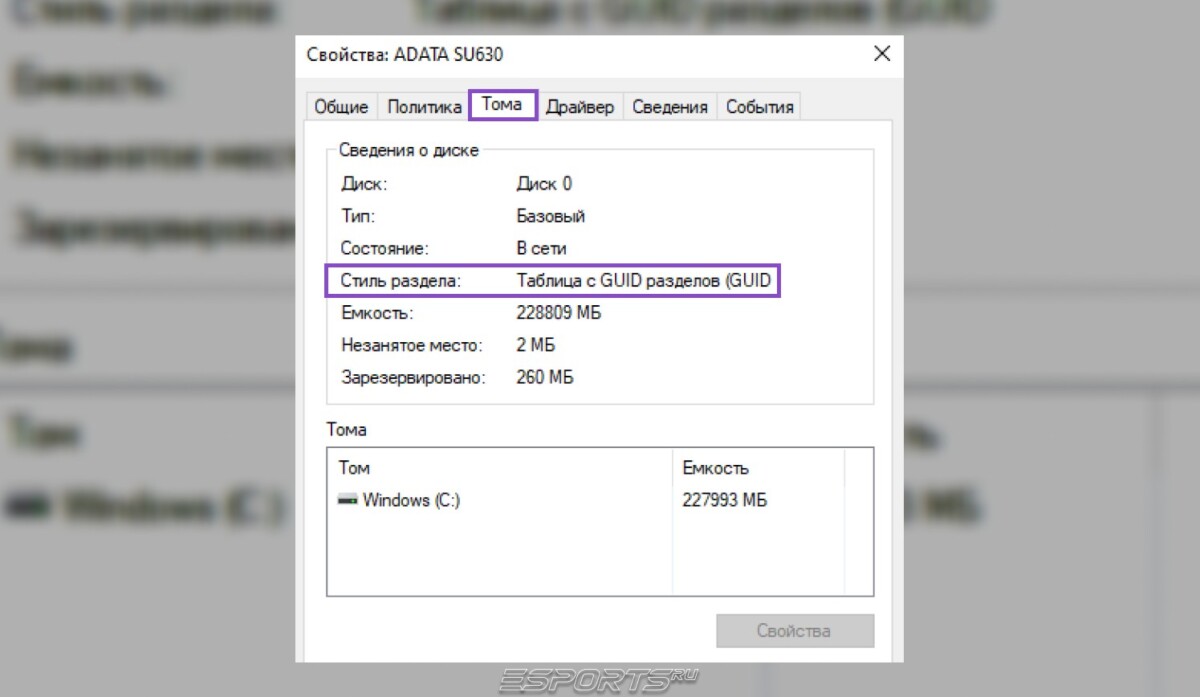Screen dimensions: 1200x697
Task: Click the 227993 МБ volume capacity cell
Action: click(x=725, y=500)
